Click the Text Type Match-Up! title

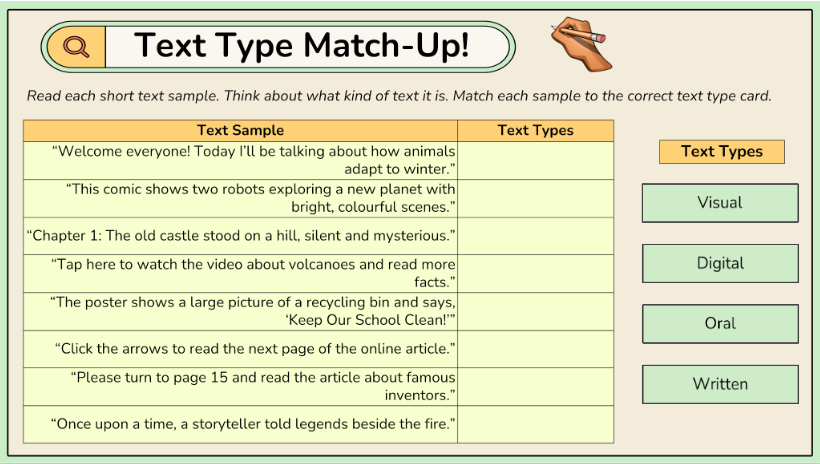click(x=302, y=46)
